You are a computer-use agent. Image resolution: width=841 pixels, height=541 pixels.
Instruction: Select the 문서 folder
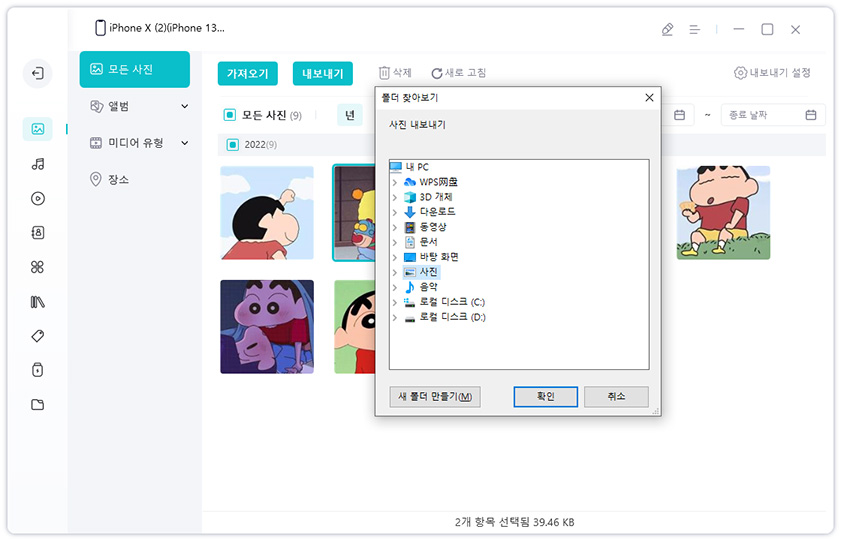[421, 242]
